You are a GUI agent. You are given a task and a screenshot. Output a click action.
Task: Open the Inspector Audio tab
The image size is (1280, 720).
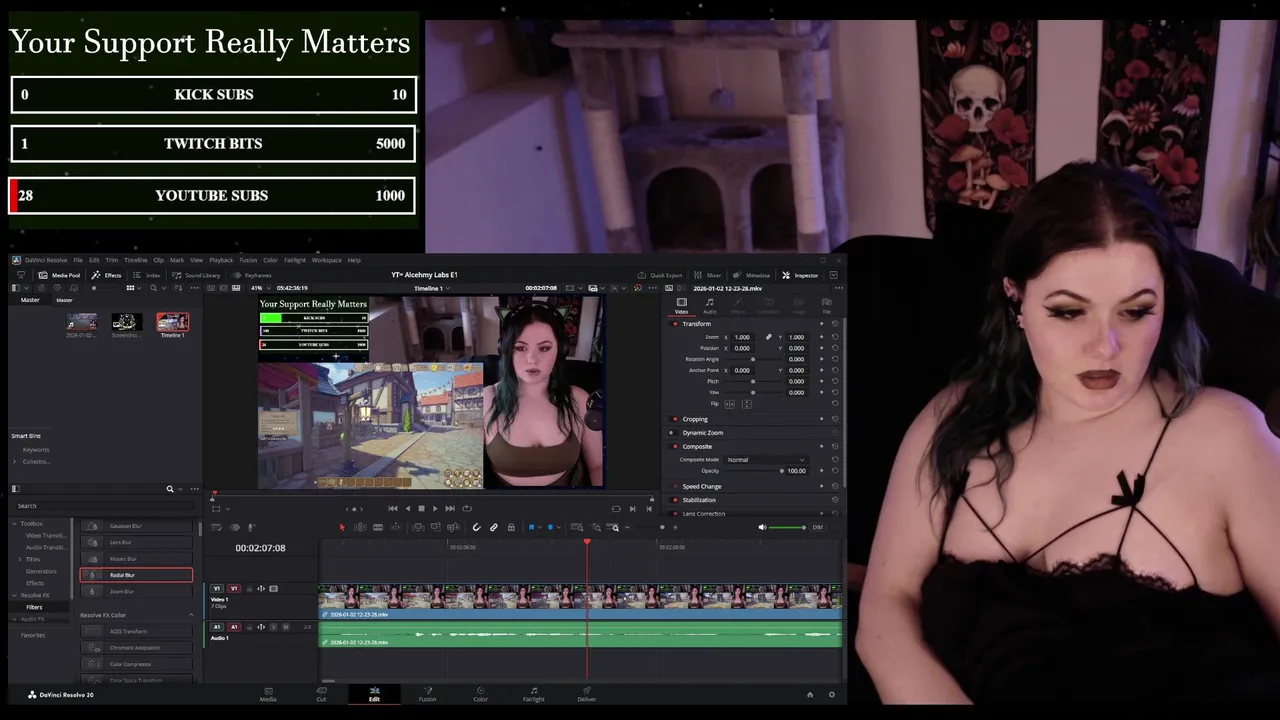710,305
